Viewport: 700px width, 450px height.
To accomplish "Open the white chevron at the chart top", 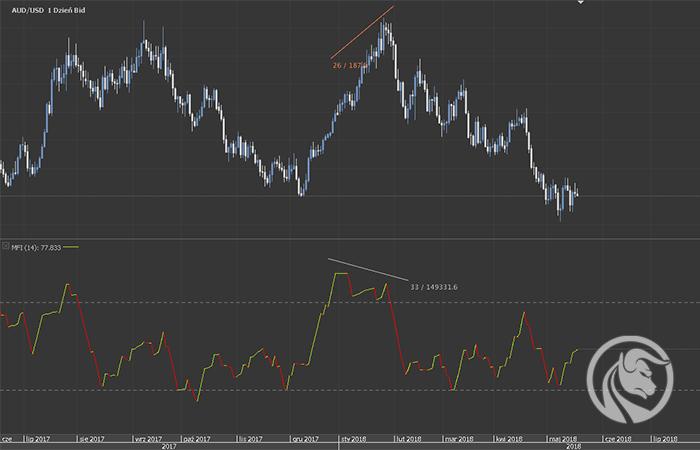I will 580,2.
